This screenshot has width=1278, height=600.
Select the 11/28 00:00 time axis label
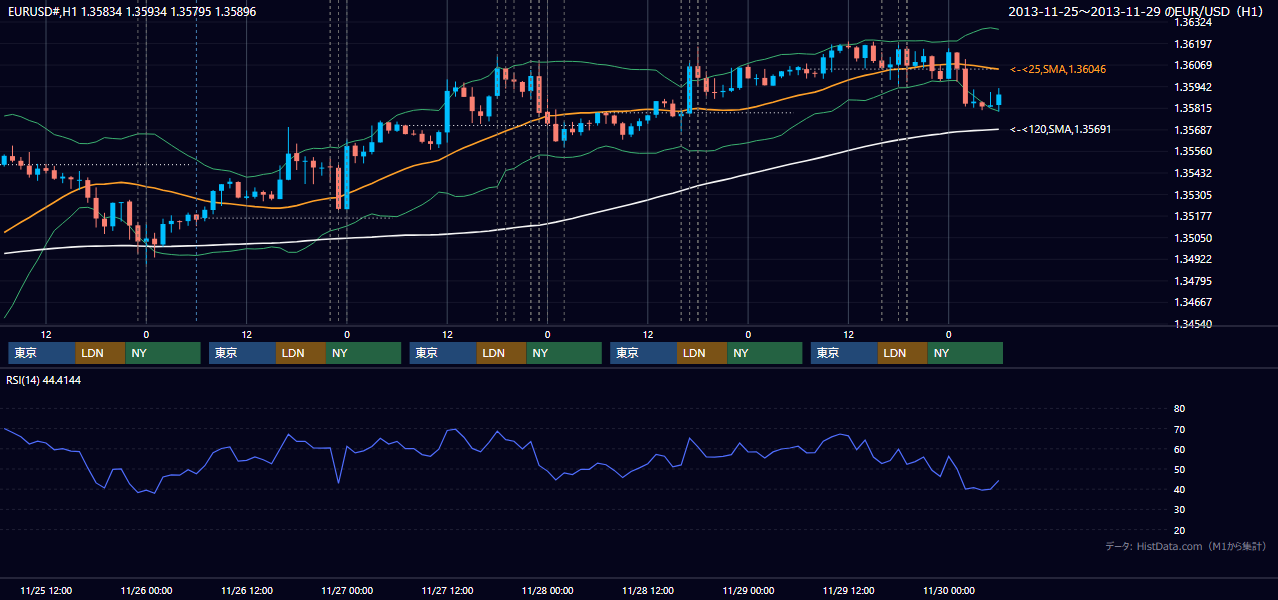pyautogui.click(x=548, y=590)
